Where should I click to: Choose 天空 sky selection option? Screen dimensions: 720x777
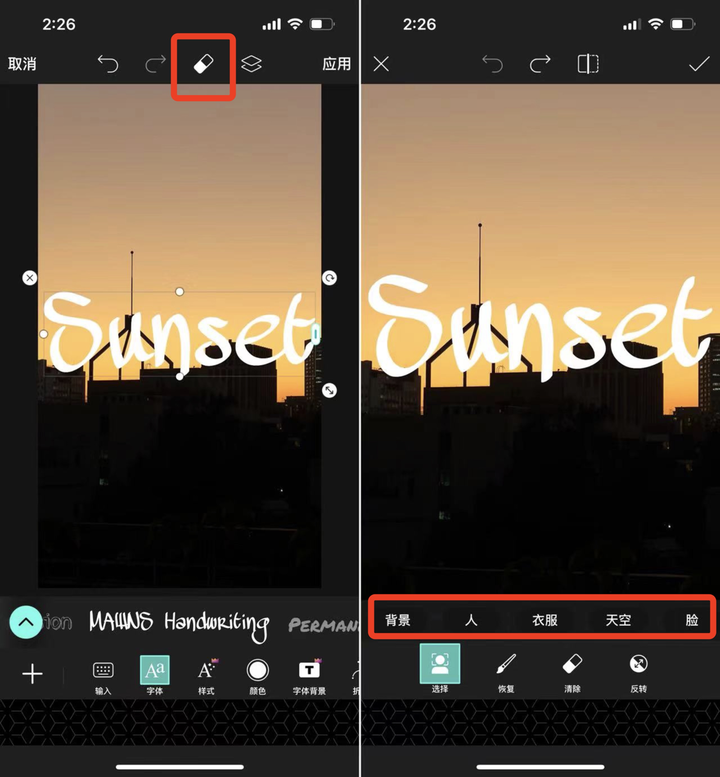coord(618,620)
